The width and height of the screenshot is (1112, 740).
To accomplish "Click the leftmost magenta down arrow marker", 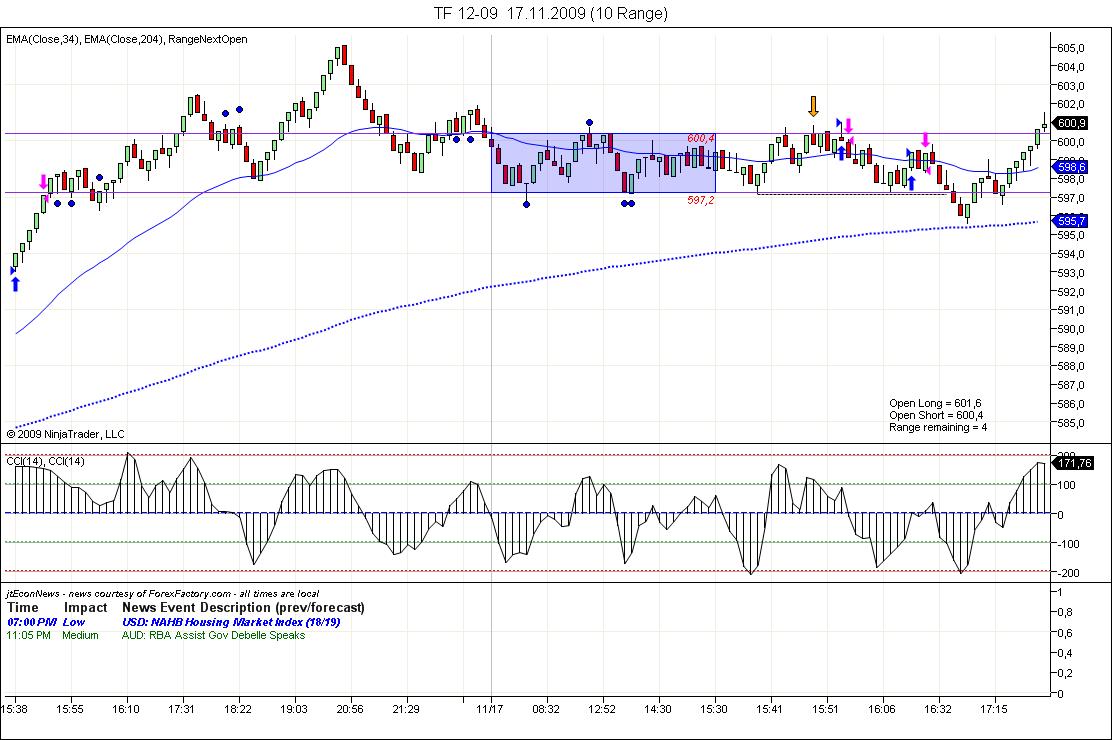I will click(43, 183).
